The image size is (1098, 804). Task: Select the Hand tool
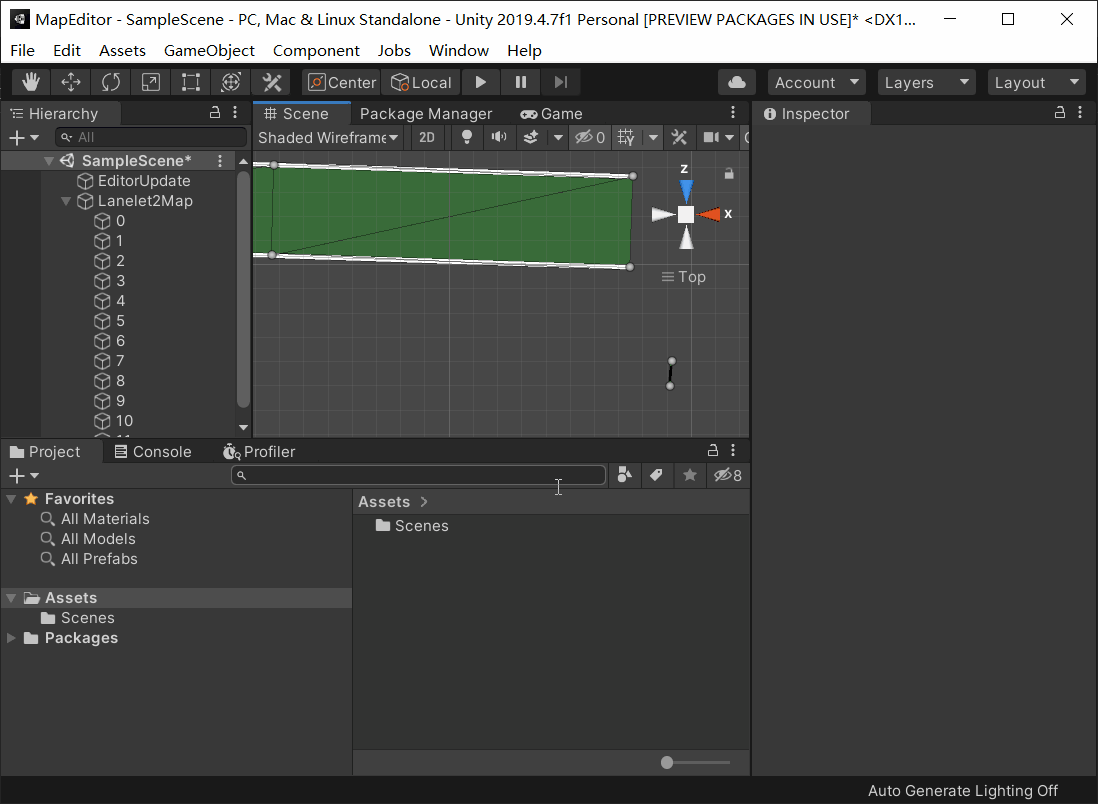pyautogui.click(x=31, y=83)
